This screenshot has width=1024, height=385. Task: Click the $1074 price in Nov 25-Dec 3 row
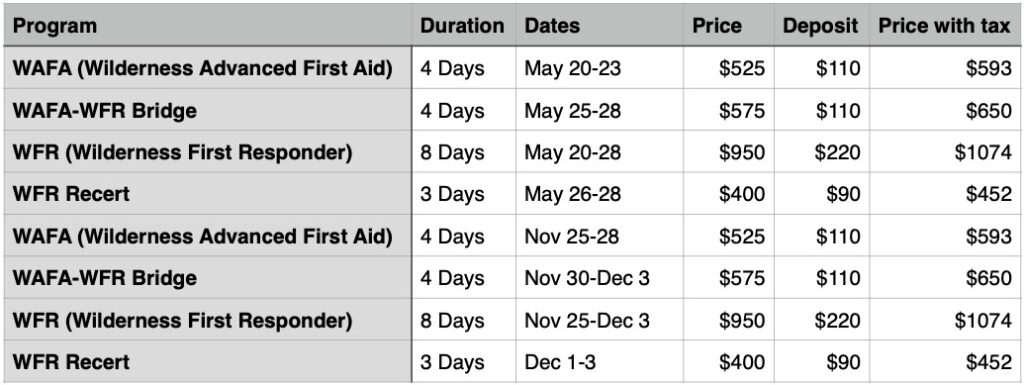944,319
